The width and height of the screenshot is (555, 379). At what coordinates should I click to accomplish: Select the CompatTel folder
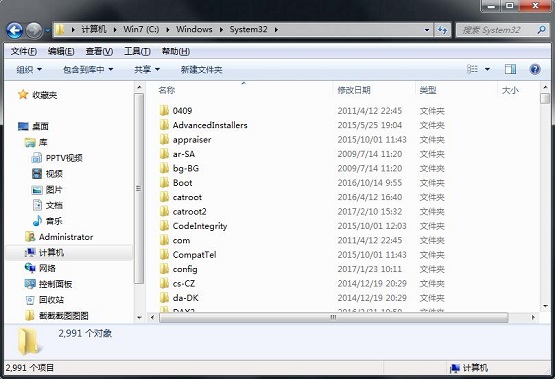(x=194, y=255)
